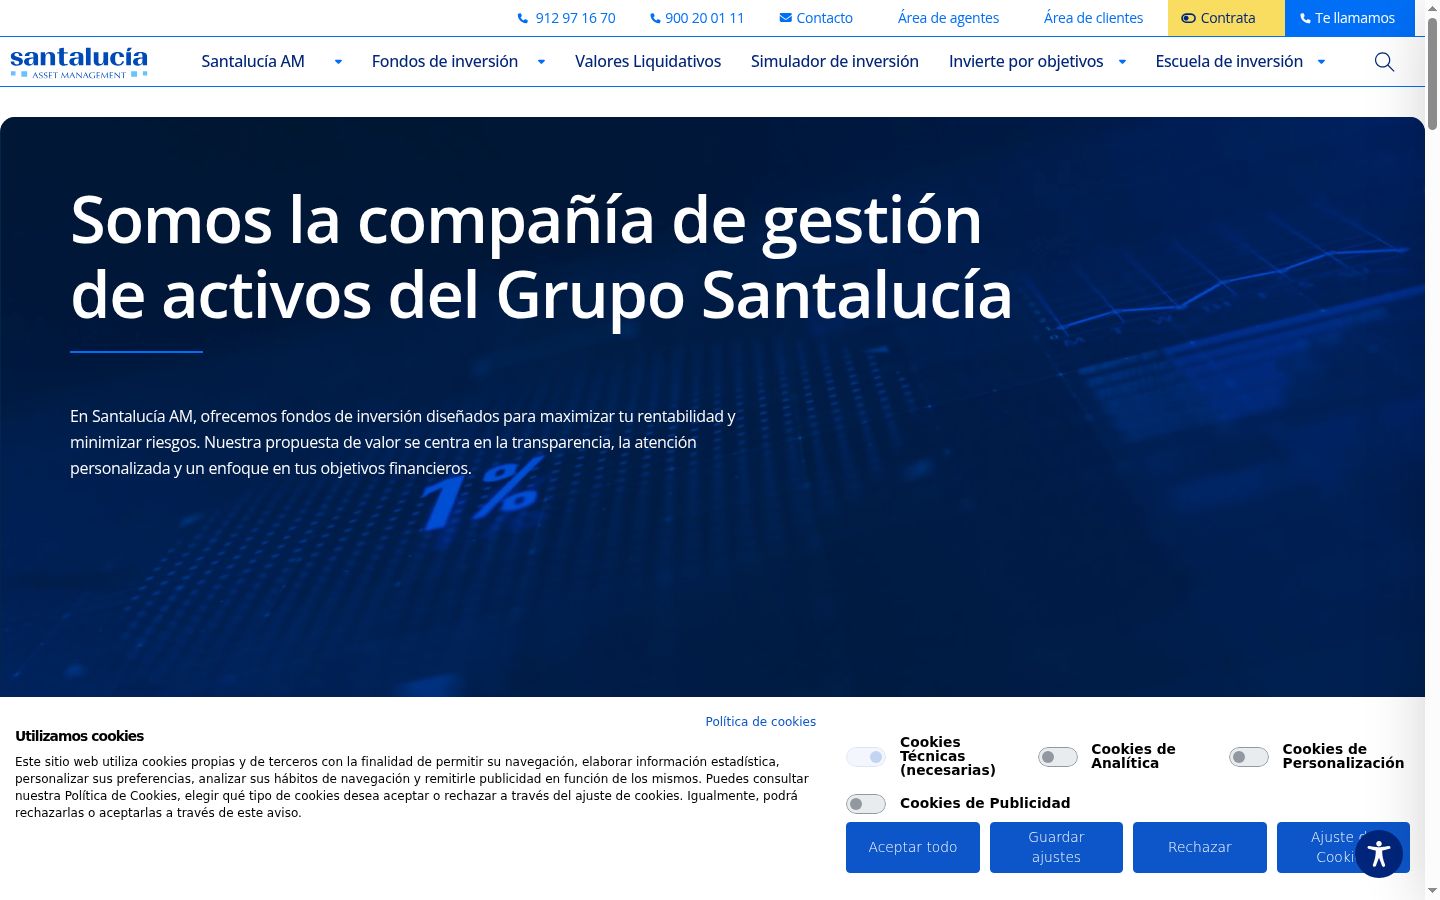Click the 'Utilizamos cookies' heading
Screen dimensions: 1440x900
pyautogui.click(x=79, y=736)
